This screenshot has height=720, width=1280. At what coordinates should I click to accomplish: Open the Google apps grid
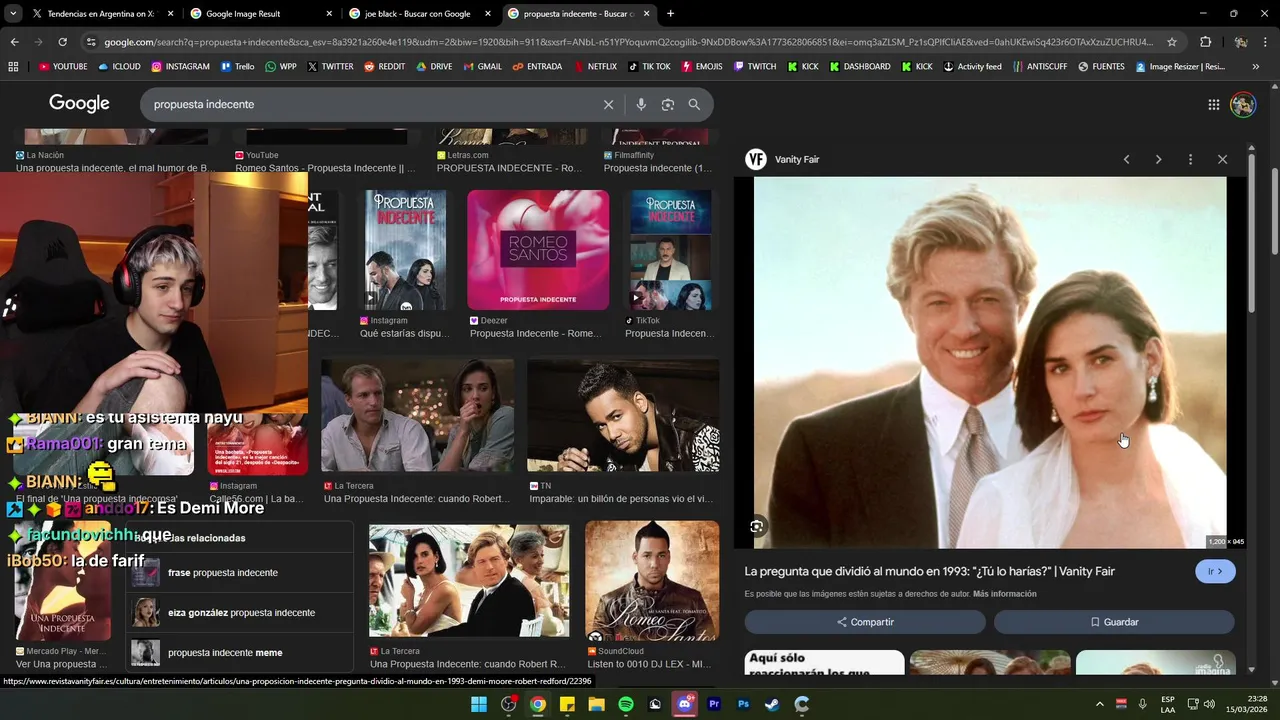click(x=1213, y=104)
